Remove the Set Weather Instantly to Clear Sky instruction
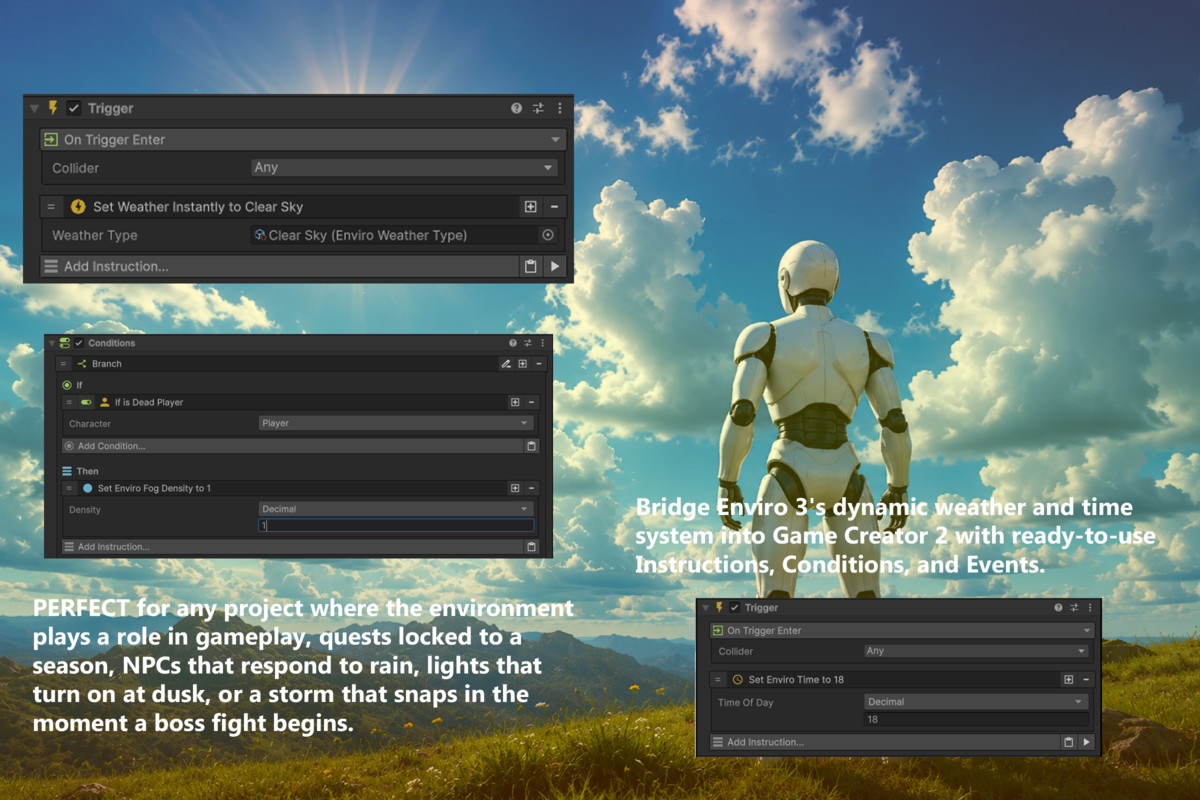 (x=554, y=207)
